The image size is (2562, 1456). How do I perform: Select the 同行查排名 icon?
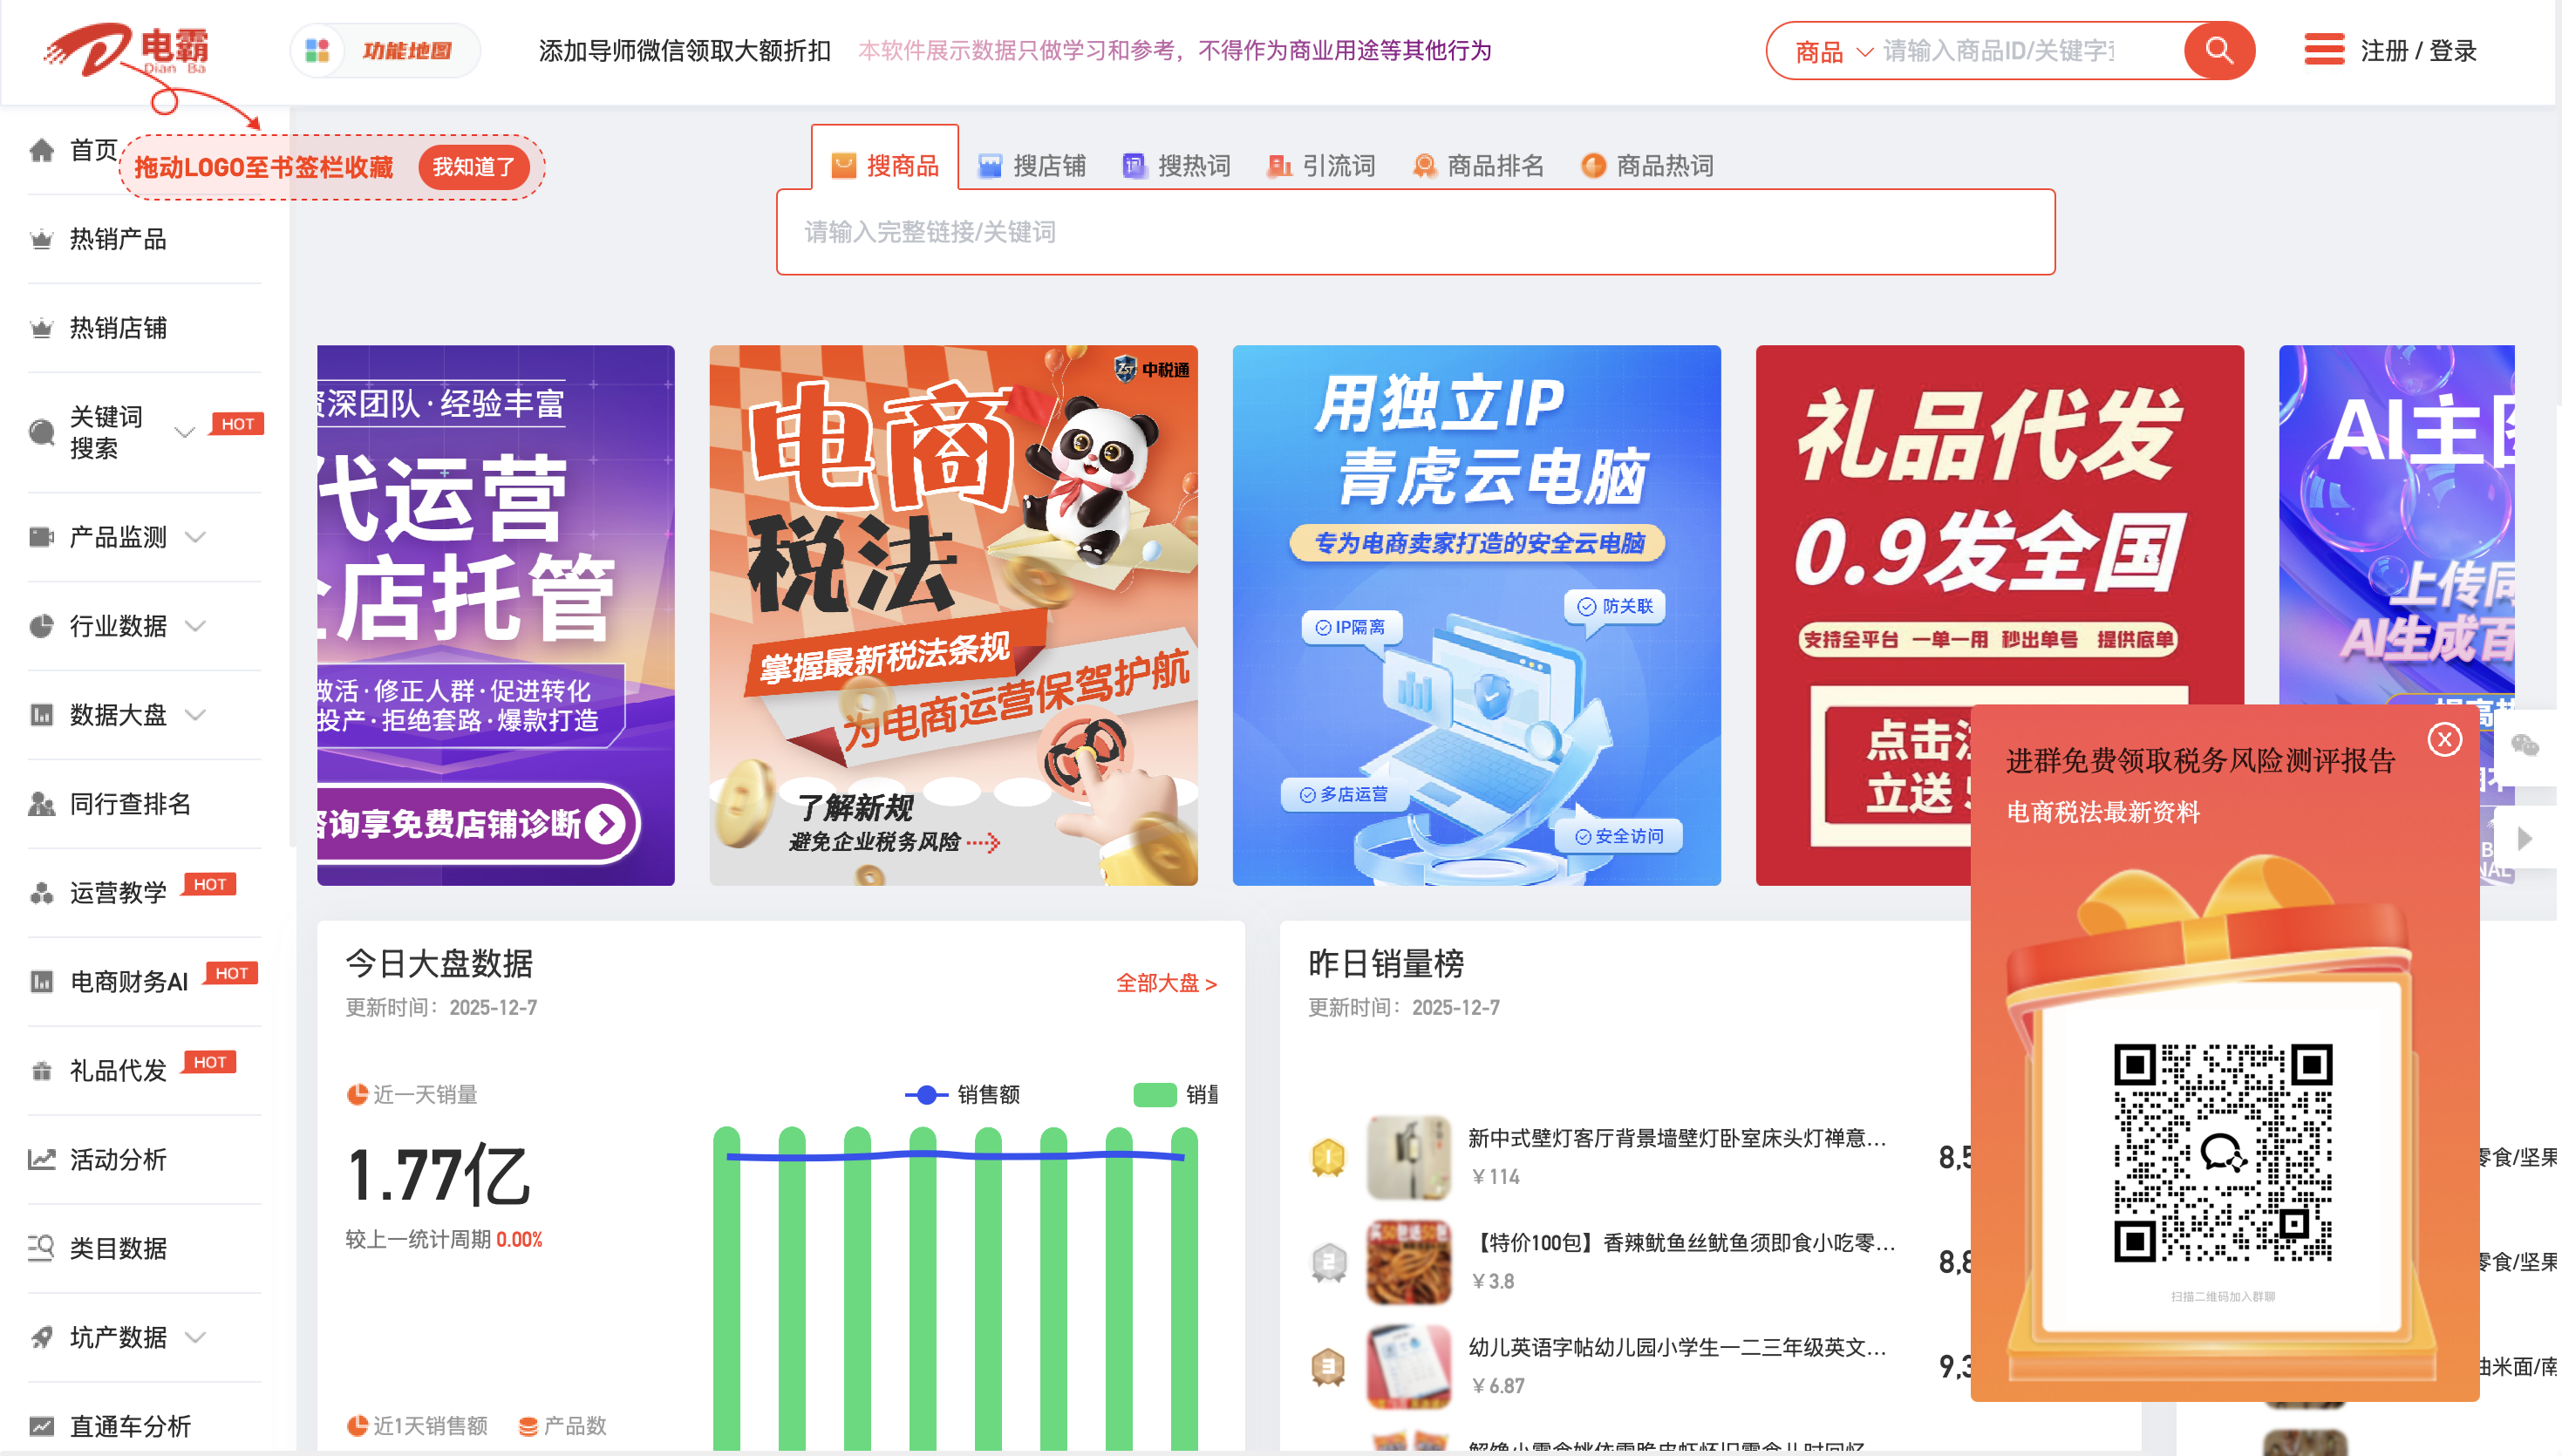(42, 804)
